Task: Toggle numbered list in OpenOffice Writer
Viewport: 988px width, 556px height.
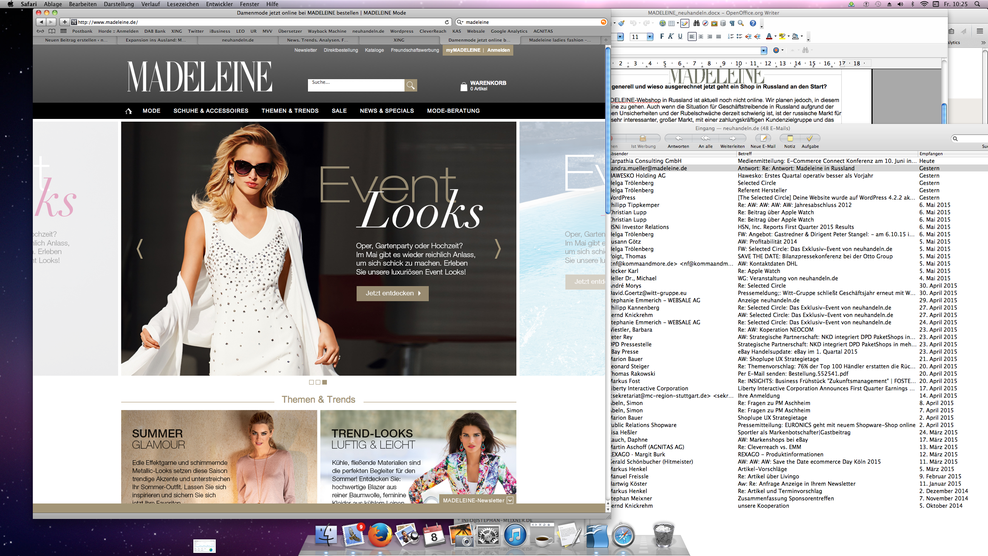Action: (731, 37)
